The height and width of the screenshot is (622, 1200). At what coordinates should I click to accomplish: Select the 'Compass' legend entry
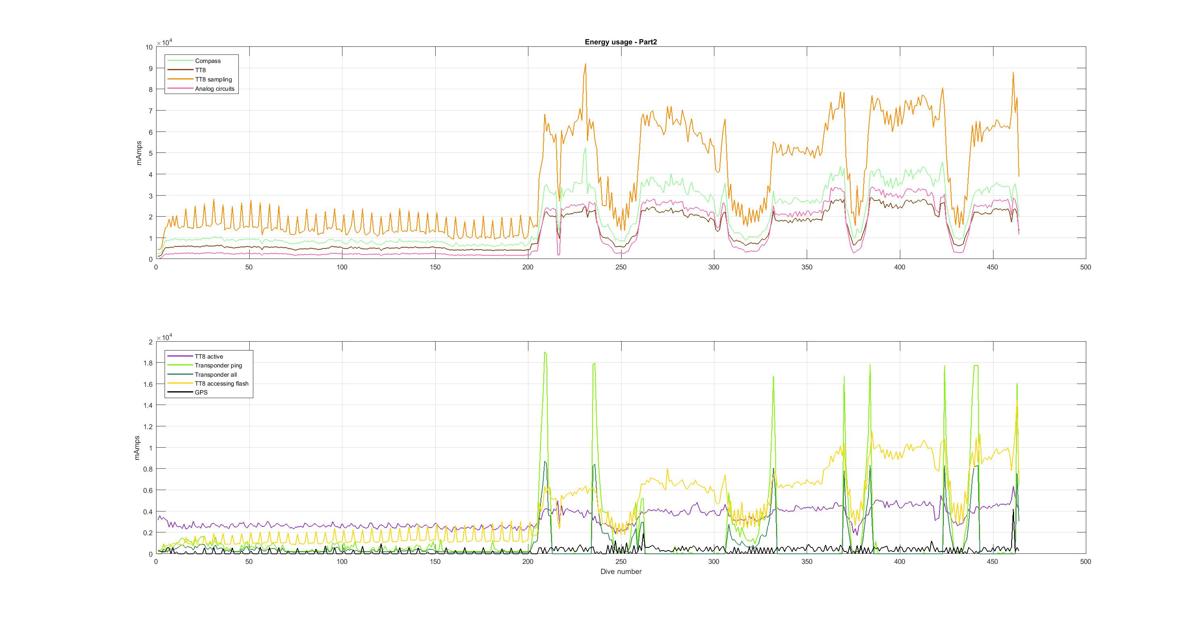tap(207, 61)
